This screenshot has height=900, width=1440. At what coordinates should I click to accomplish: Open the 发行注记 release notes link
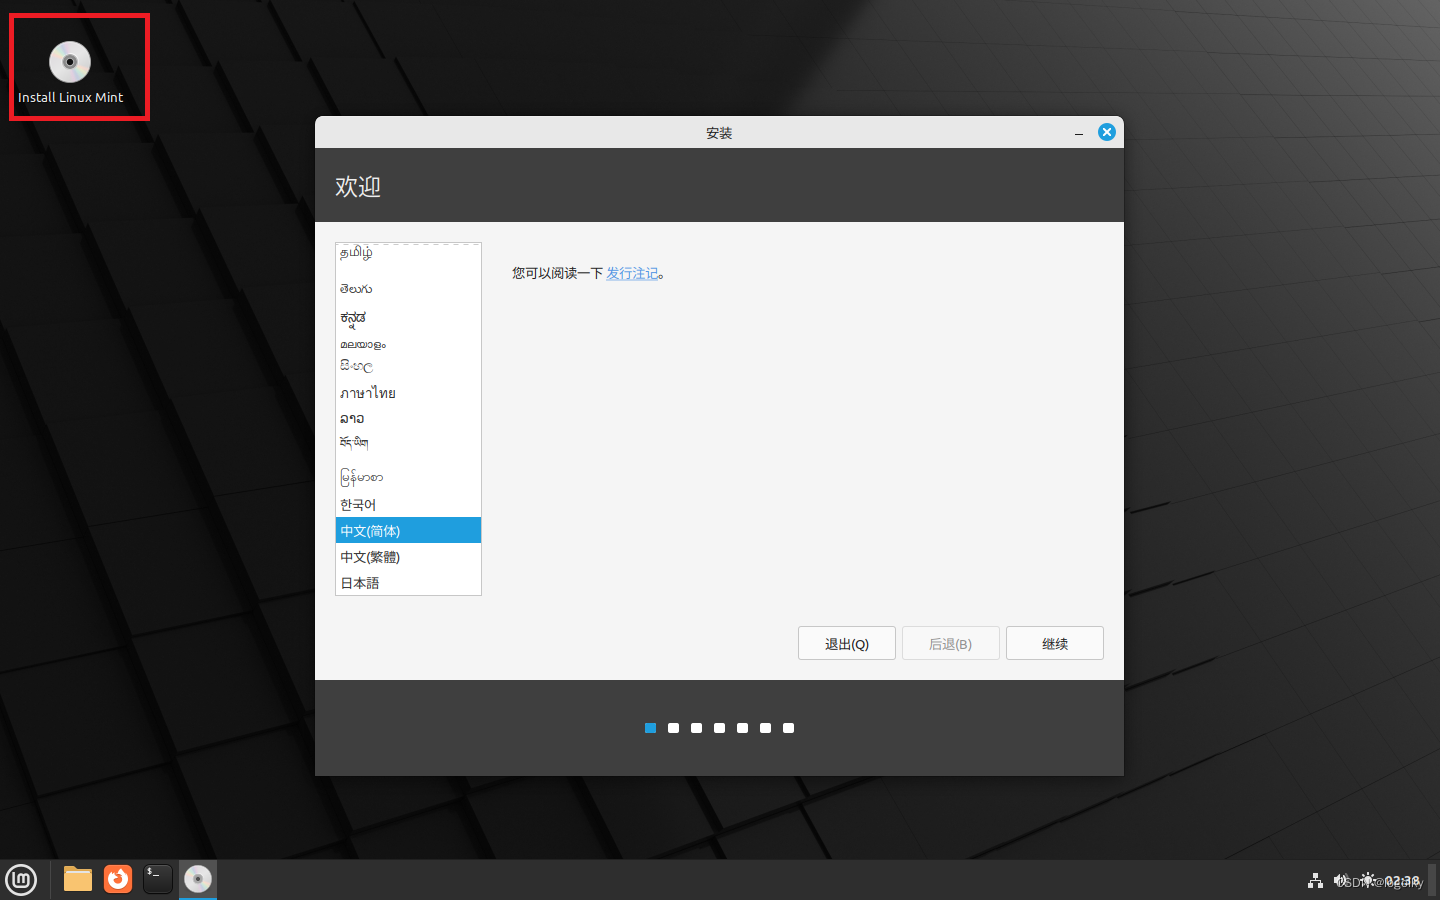[633, 272]
